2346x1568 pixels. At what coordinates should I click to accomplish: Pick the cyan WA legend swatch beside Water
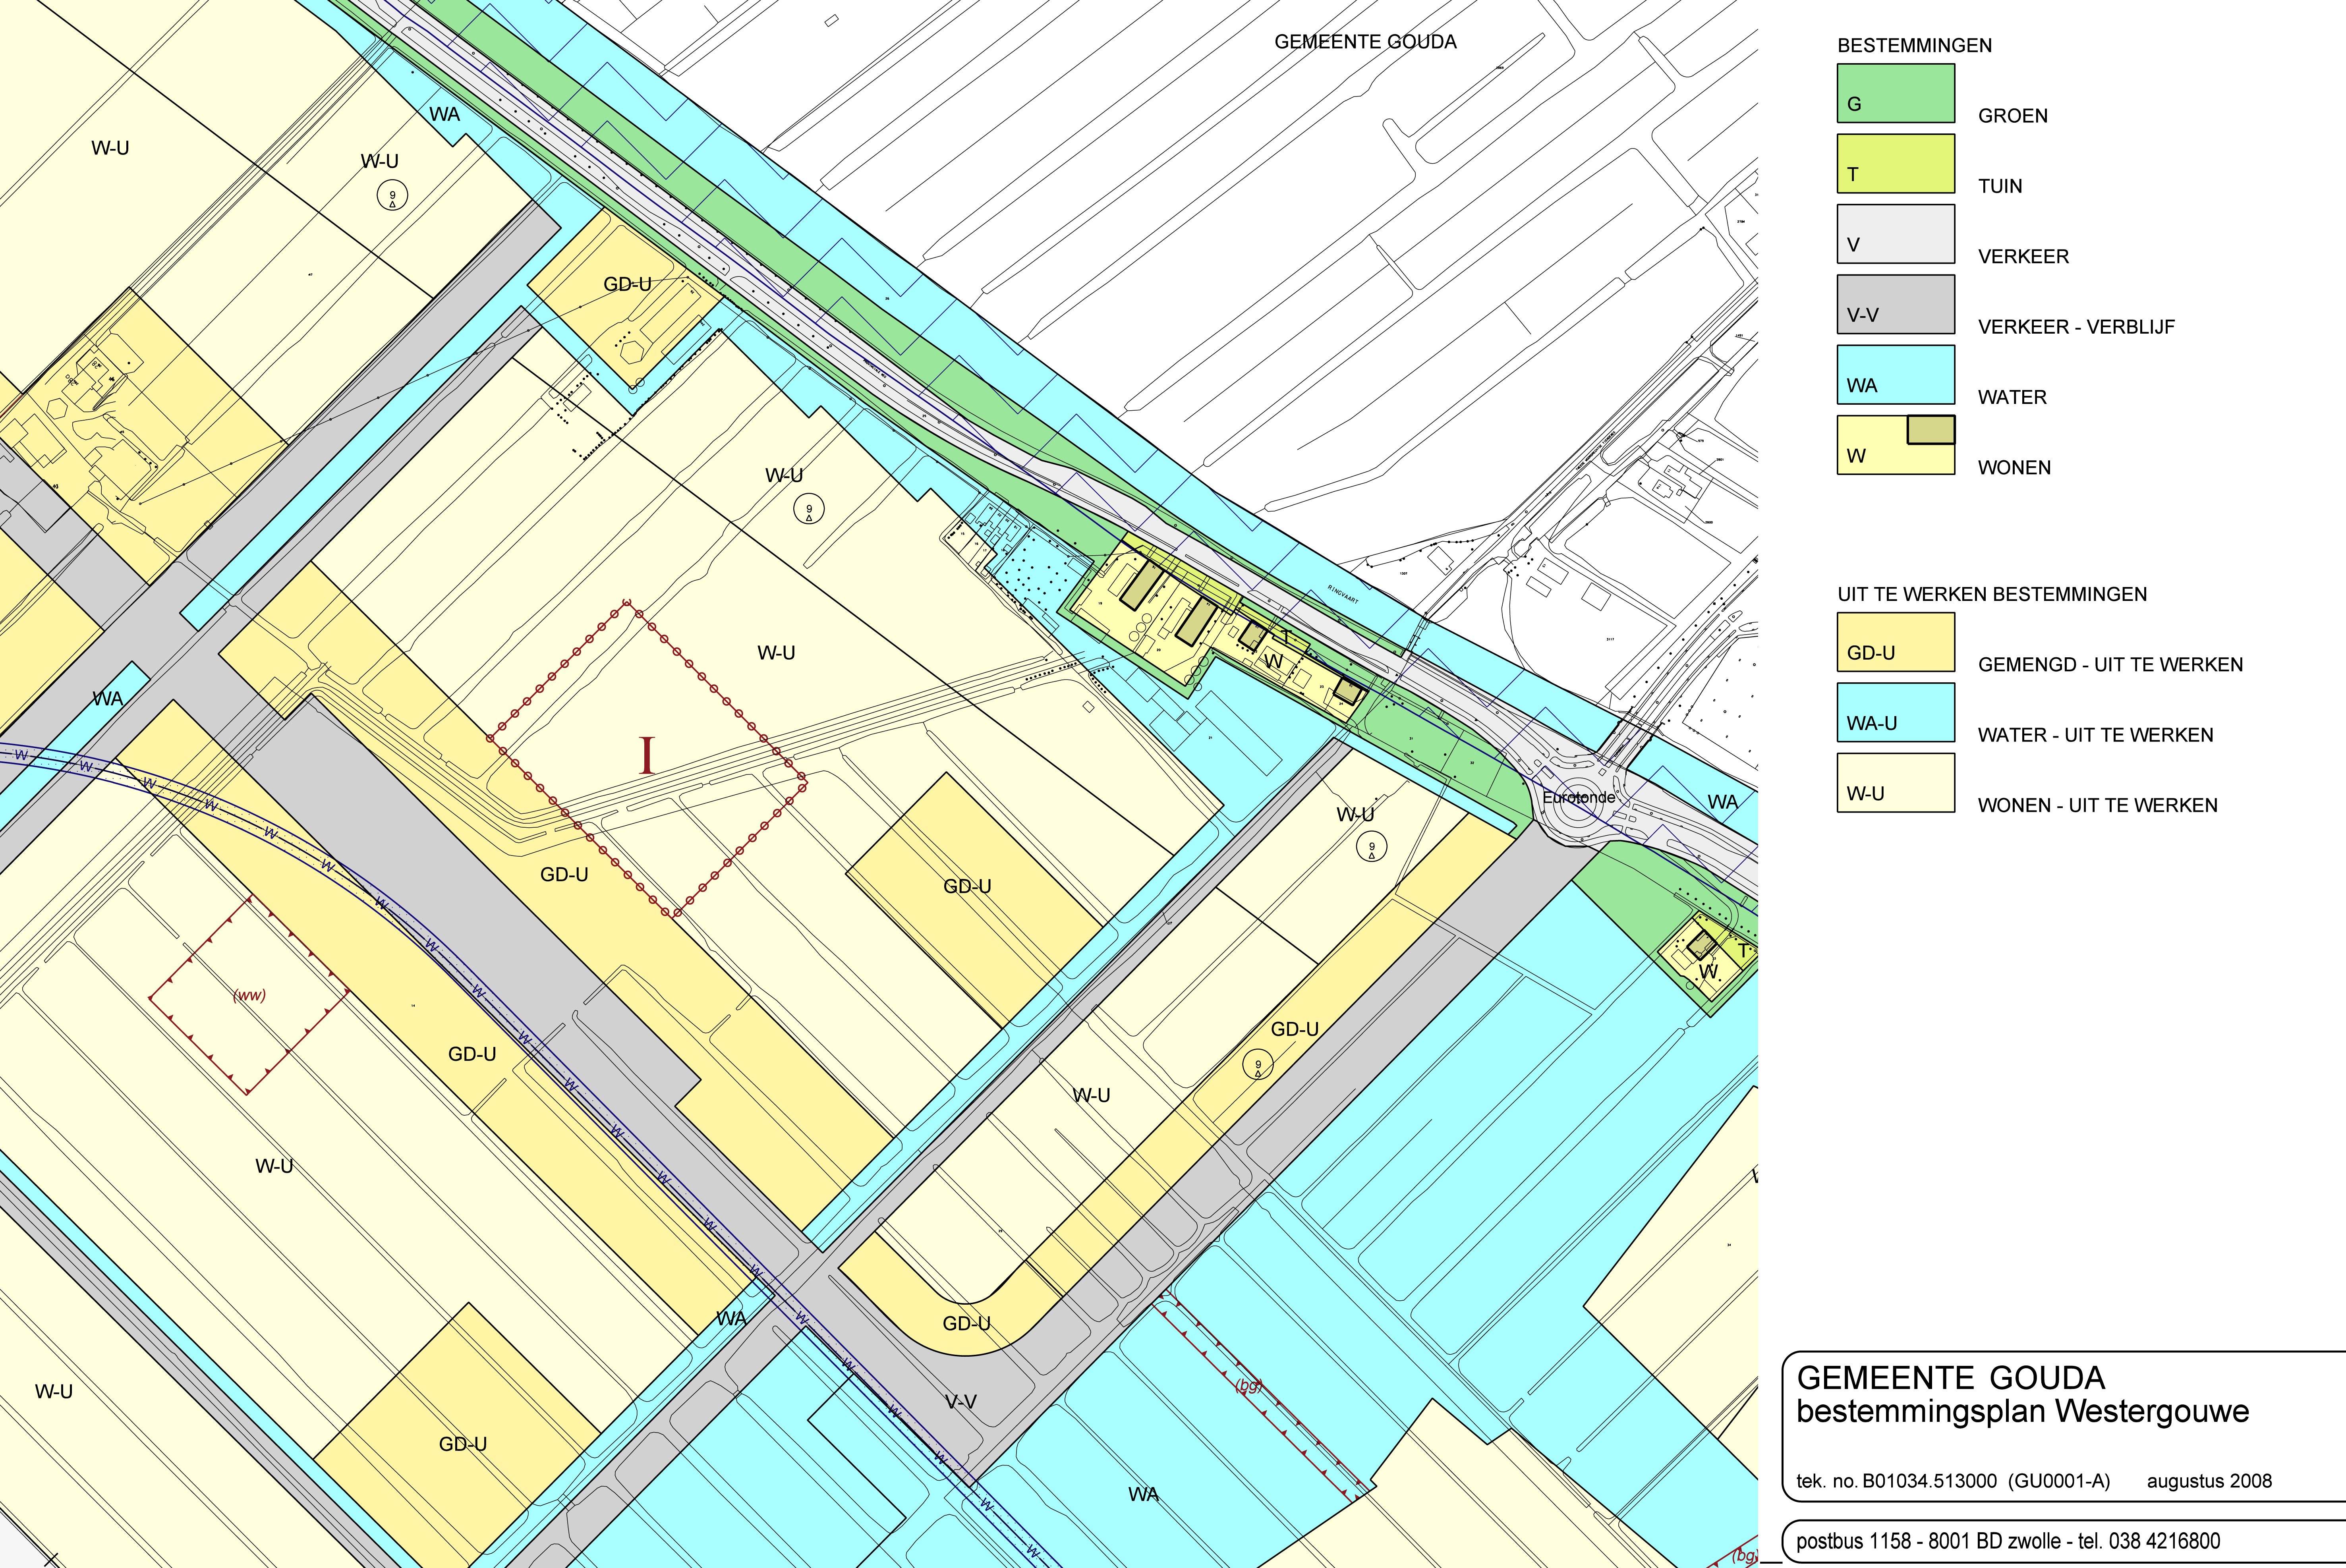click(1895, 375)
